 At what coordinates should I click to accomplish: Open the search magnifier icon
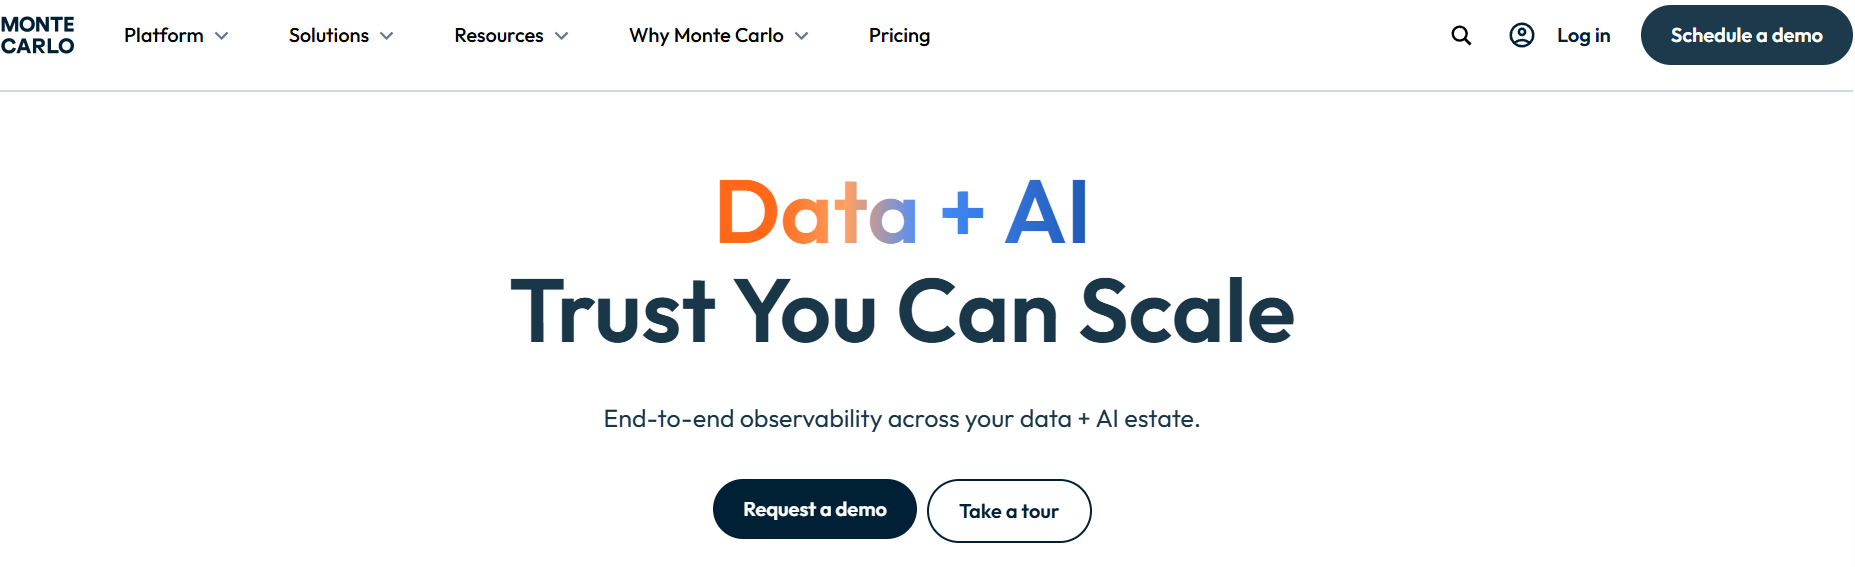[1461, 36]
